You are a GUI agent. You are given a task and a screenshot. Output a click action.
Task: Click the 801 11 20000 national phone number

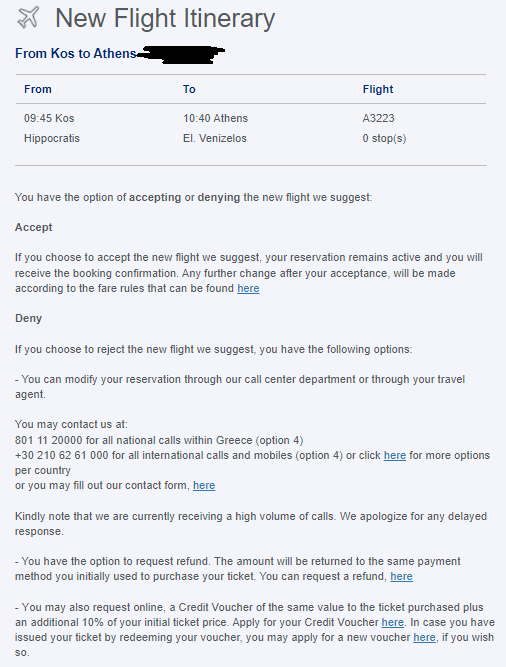(x=49, y=440)
